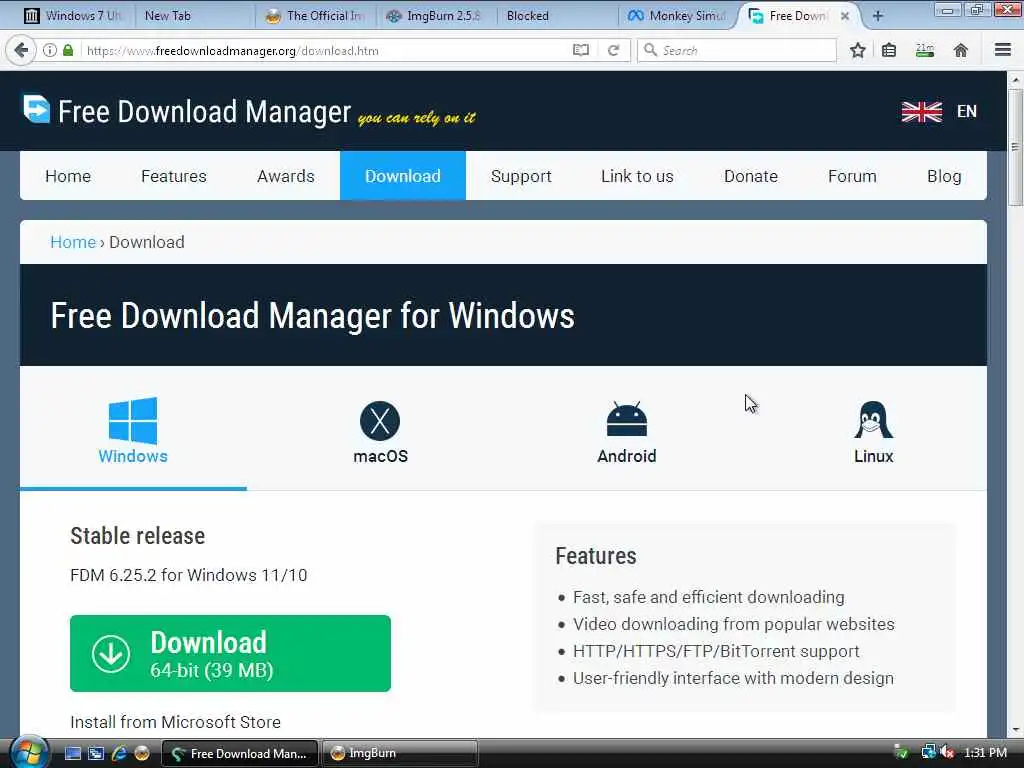Click the network tray icon

tap(928, 752)
